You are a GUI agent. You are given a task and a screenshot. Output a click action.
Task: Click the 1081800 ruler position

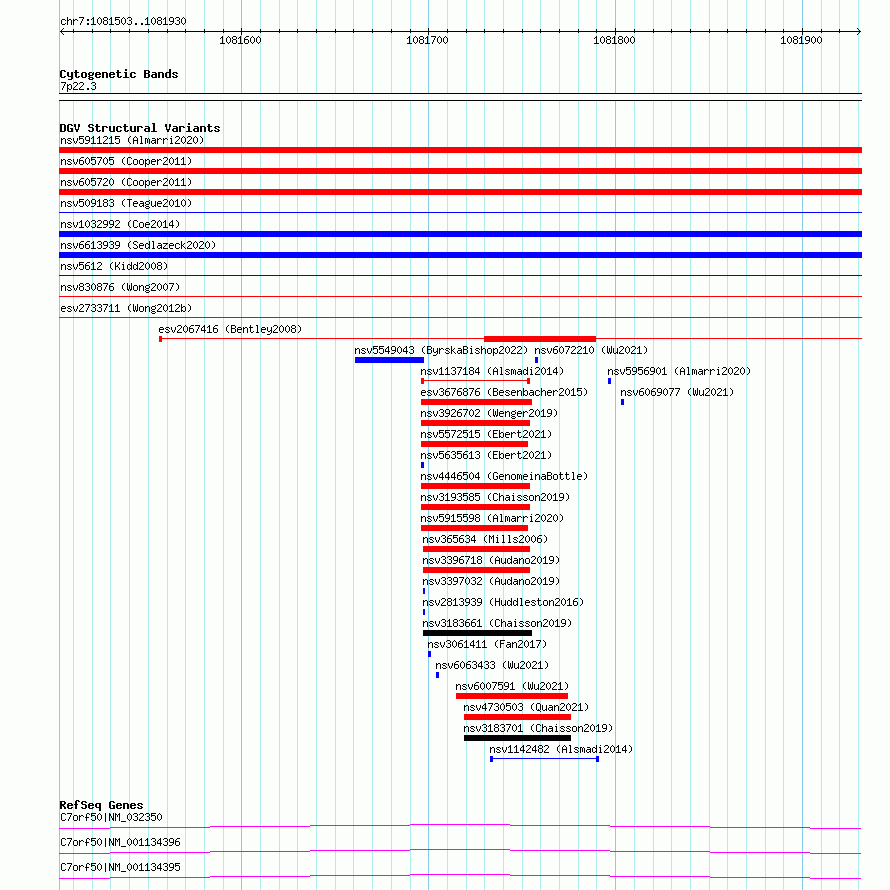(614, 40)
